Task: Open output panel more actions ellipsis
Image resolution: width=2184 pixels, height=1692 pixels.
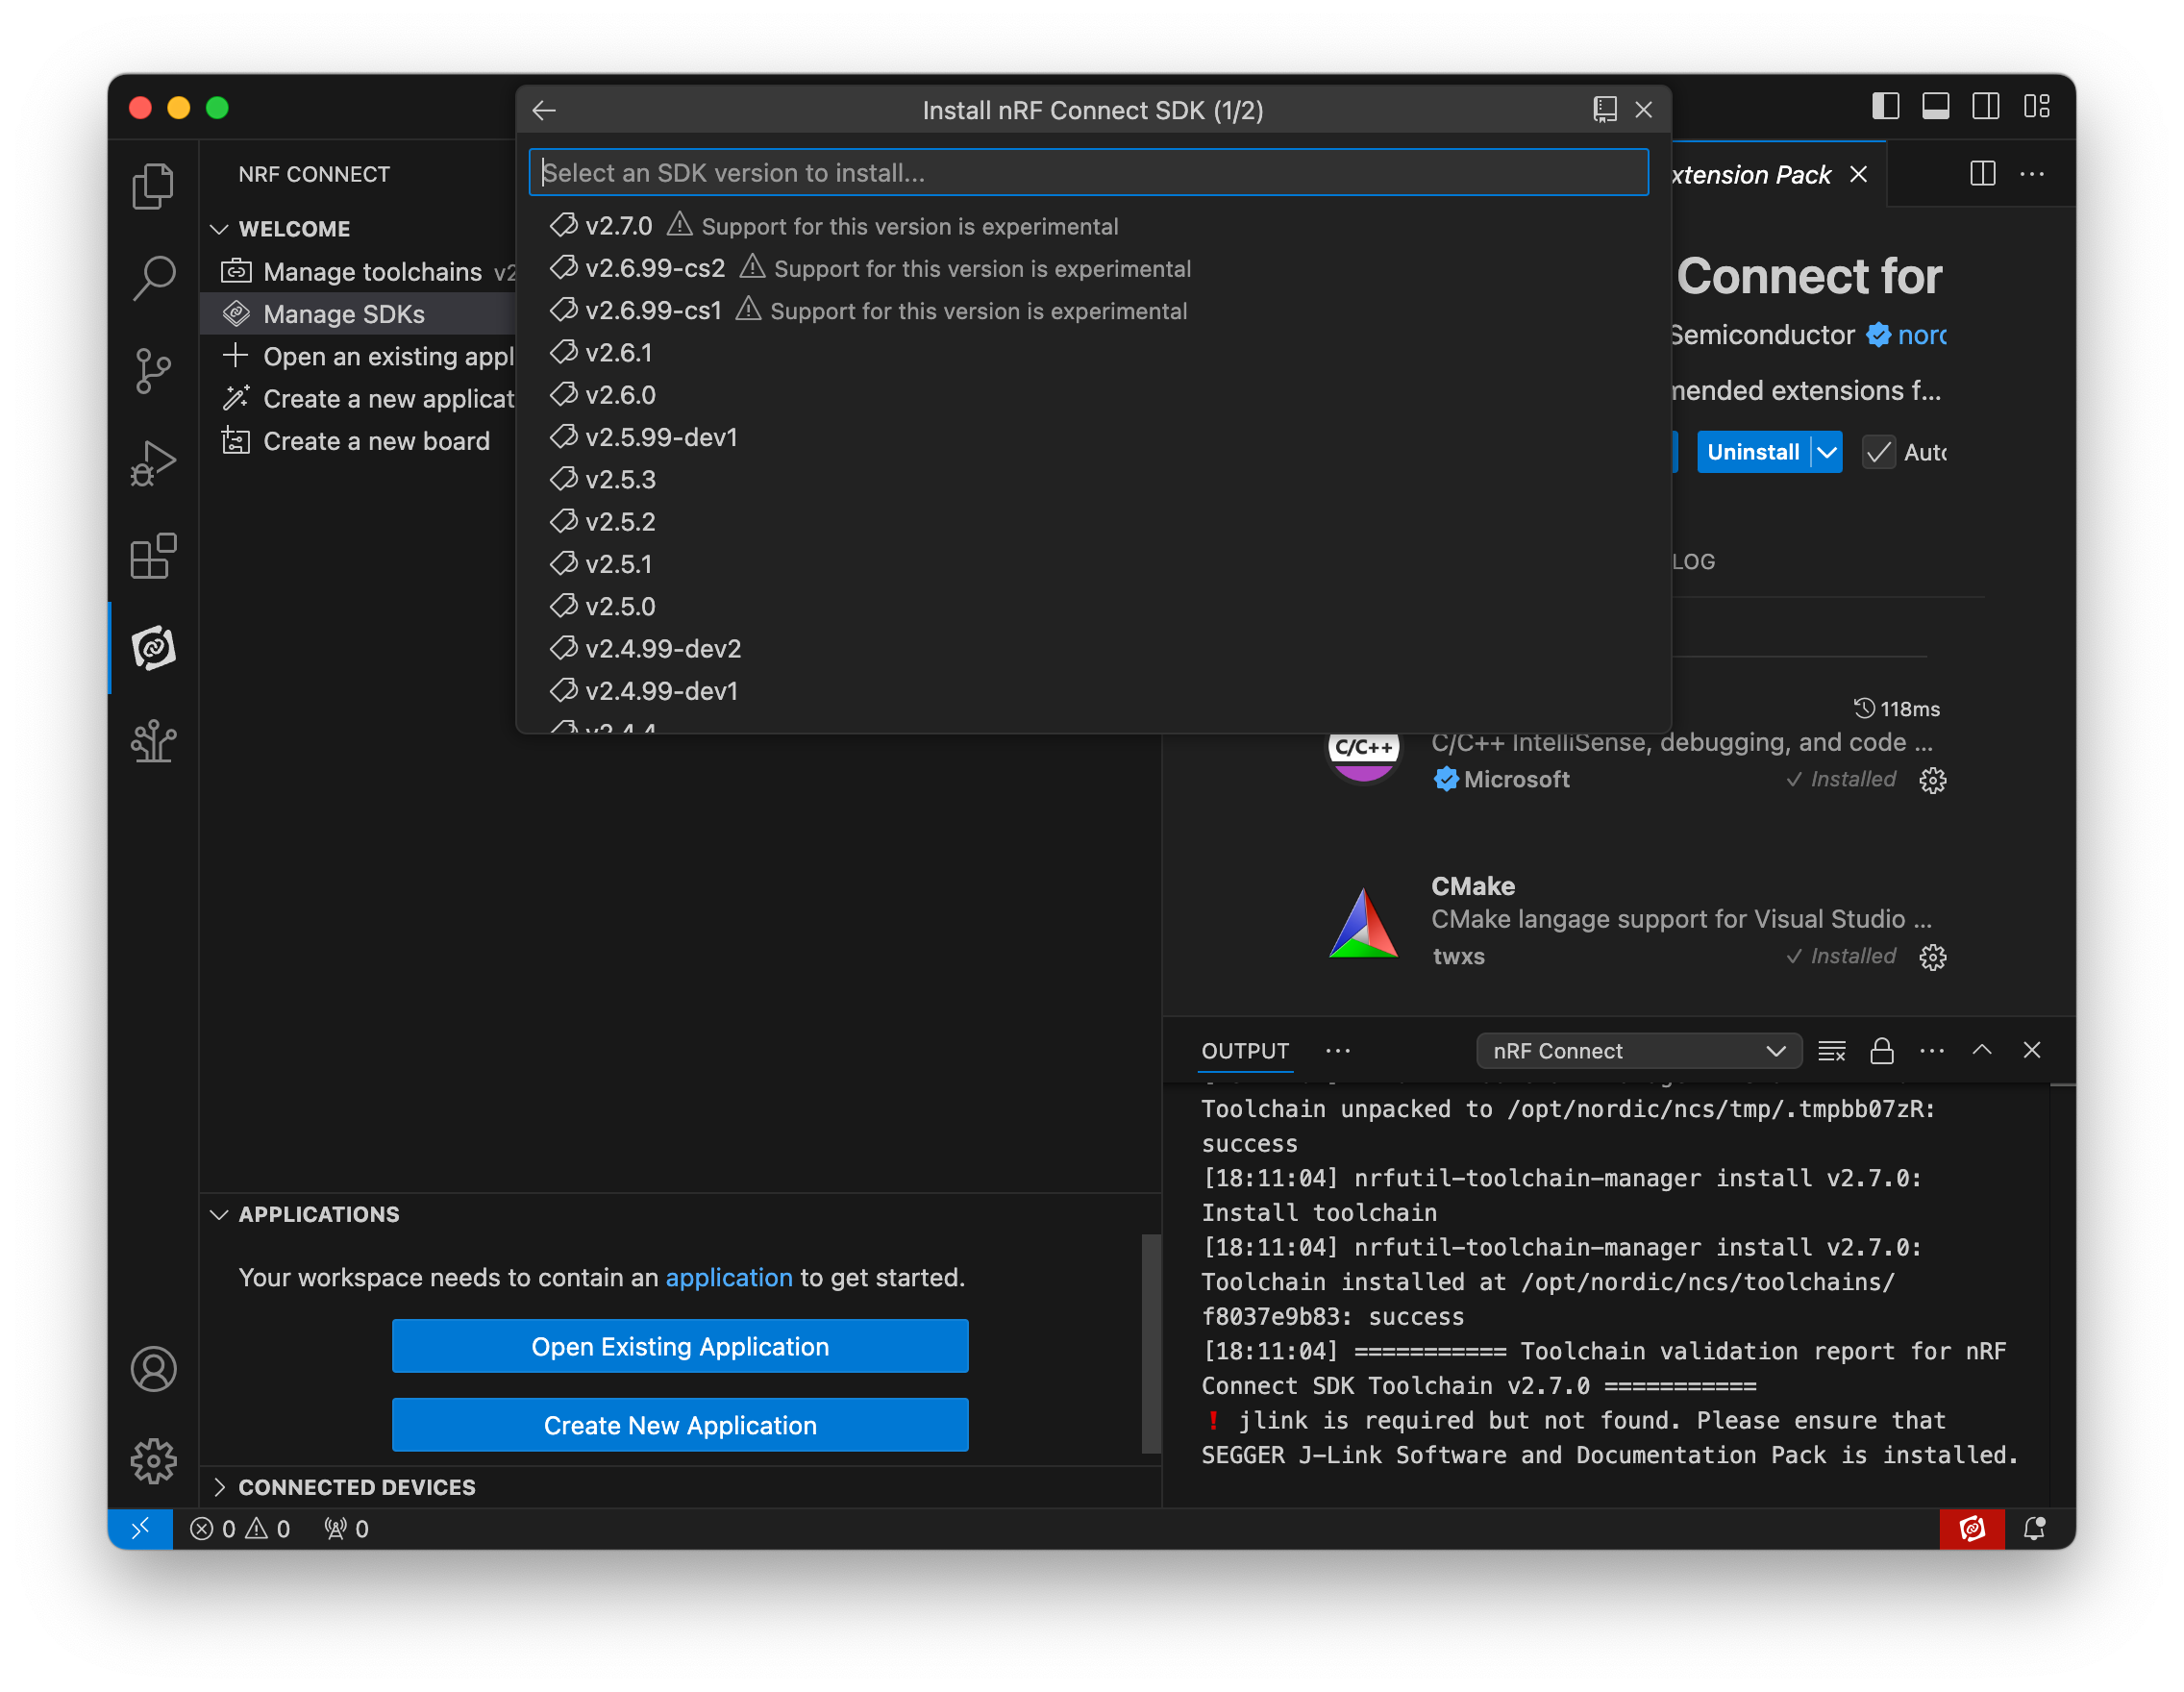Action: coord(1932,1051)
